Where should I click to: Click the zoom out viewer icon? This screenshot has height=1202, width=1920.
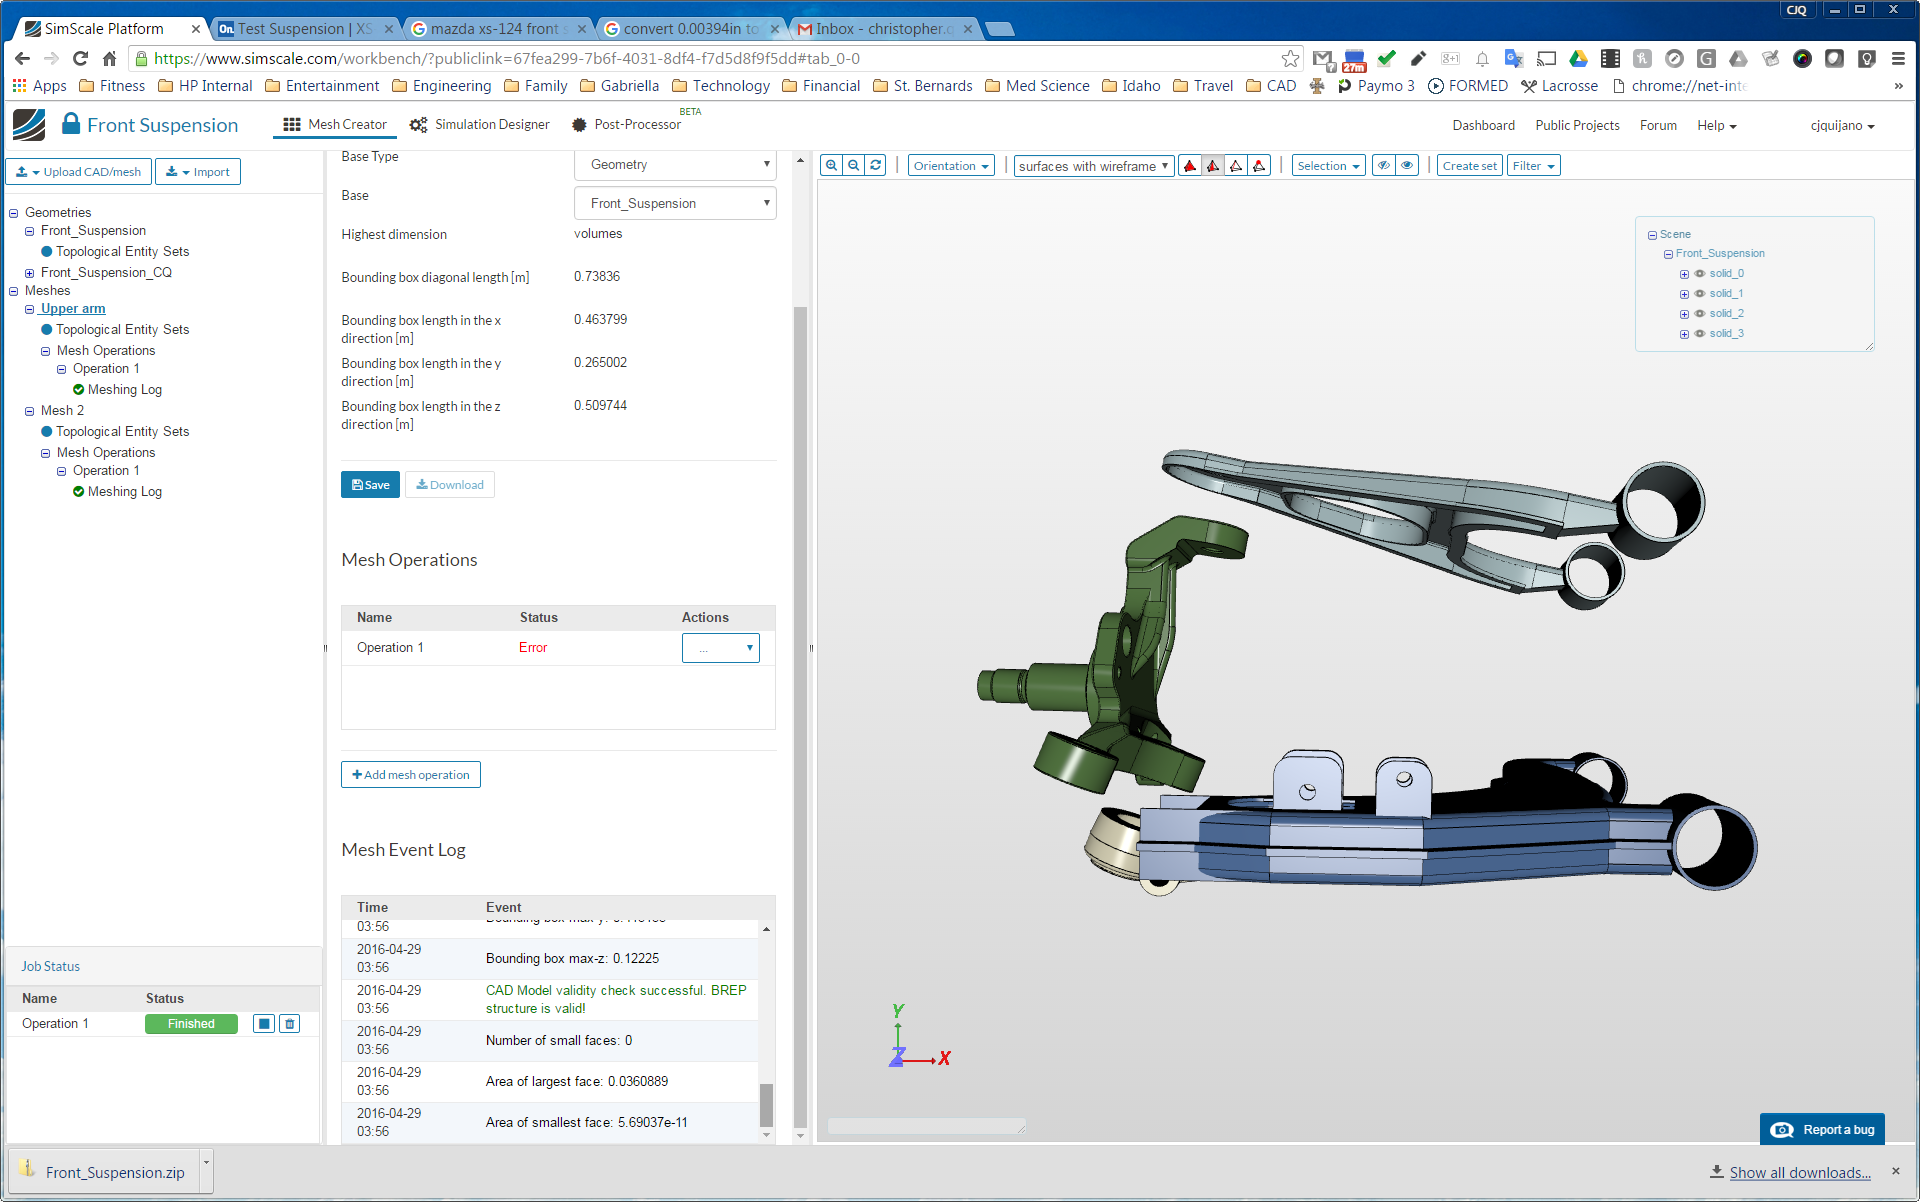coord(853,166)
